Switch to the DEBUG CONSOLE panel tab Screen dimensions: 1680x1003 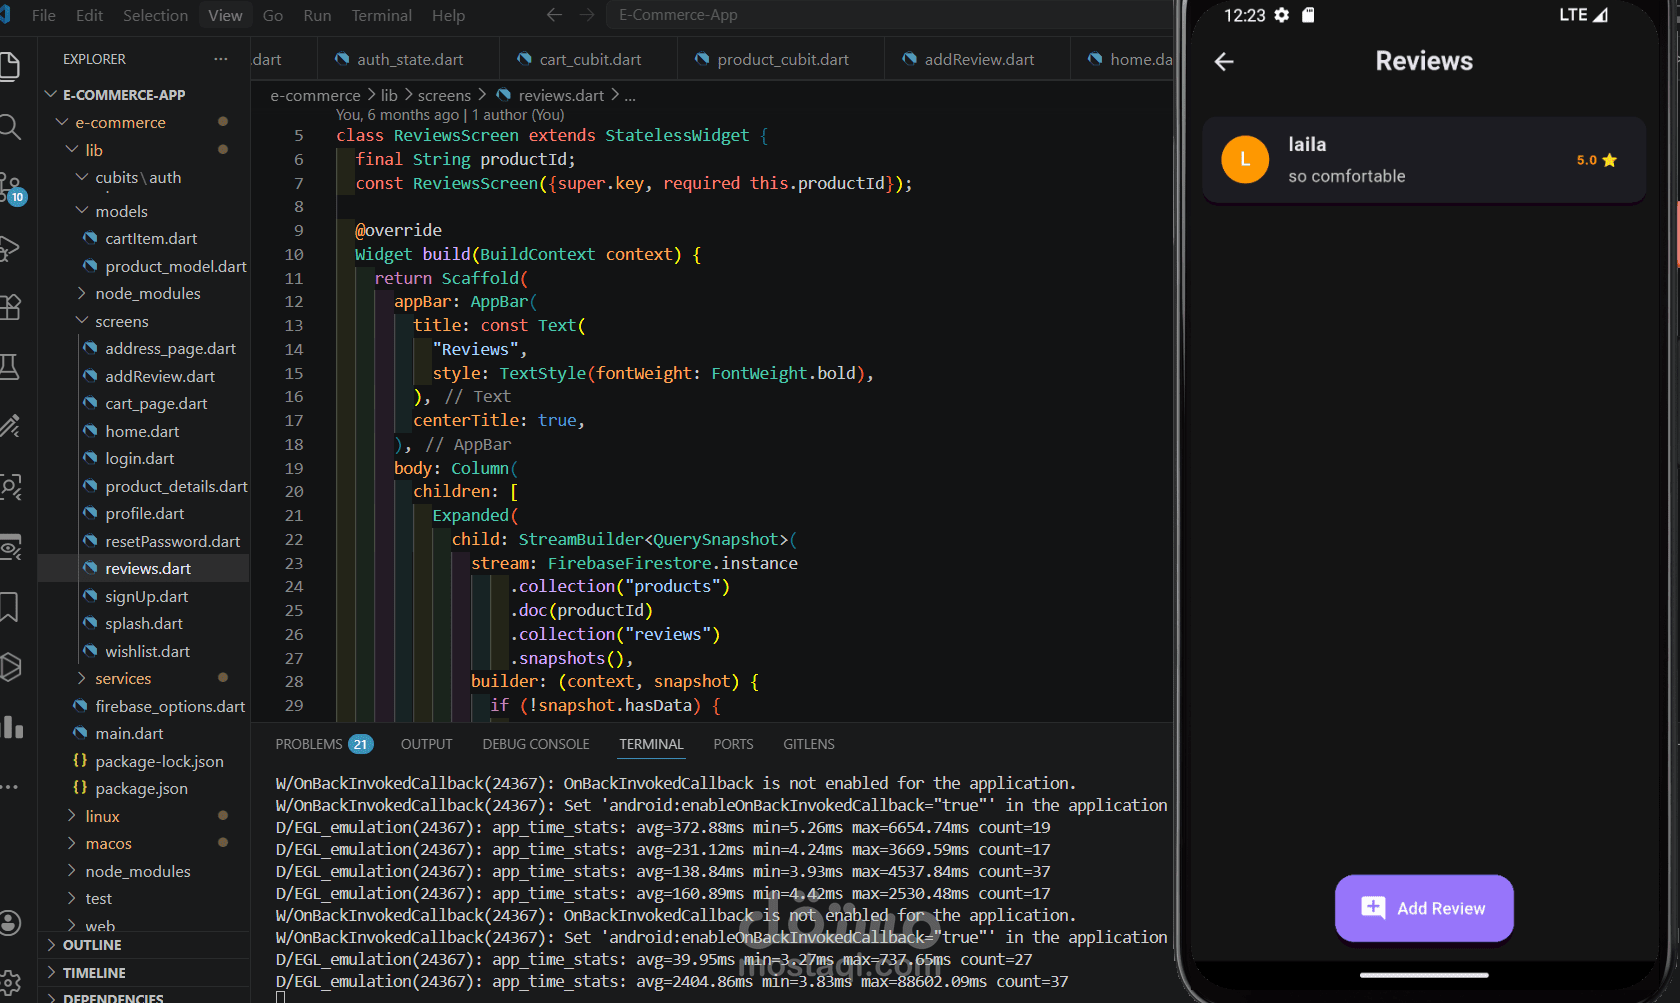536,744
